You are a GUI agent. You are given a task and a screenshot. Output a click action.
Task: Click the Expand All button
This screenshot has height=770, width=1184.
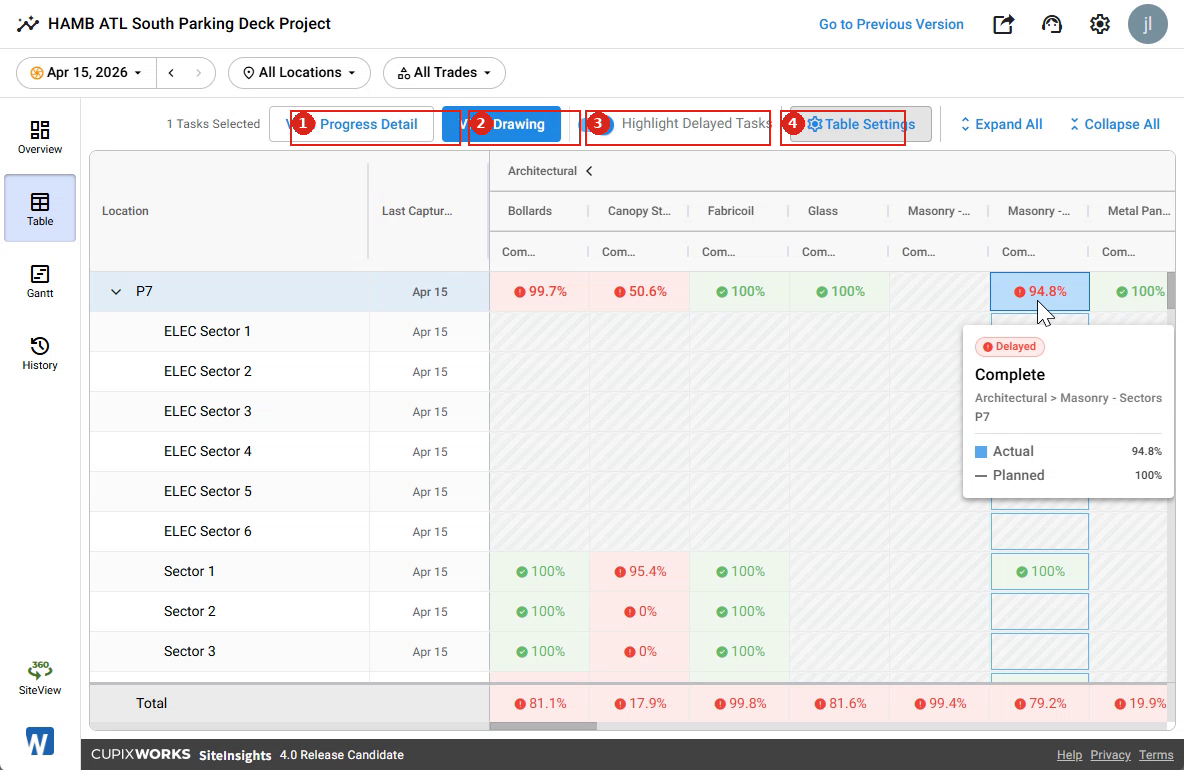[x=1001, y=125]
